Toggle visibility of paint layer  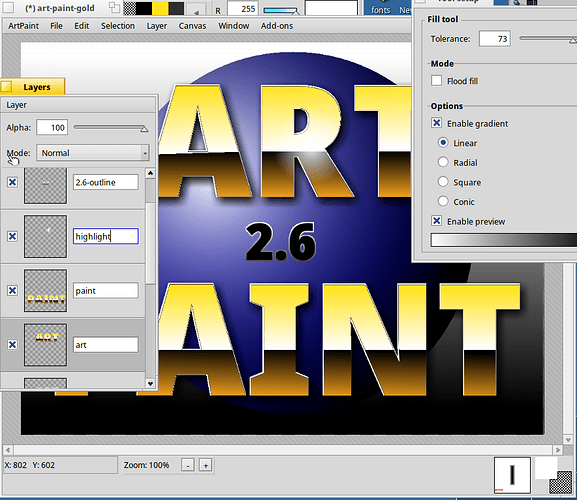click(x=13, y=291)
